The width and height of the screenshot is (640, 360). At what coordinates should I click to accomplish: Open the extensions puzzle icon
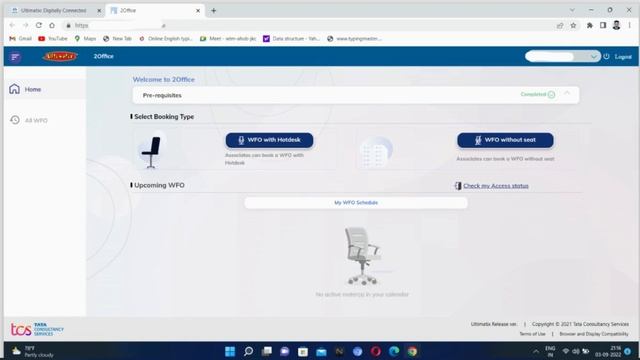pos(590,25)
